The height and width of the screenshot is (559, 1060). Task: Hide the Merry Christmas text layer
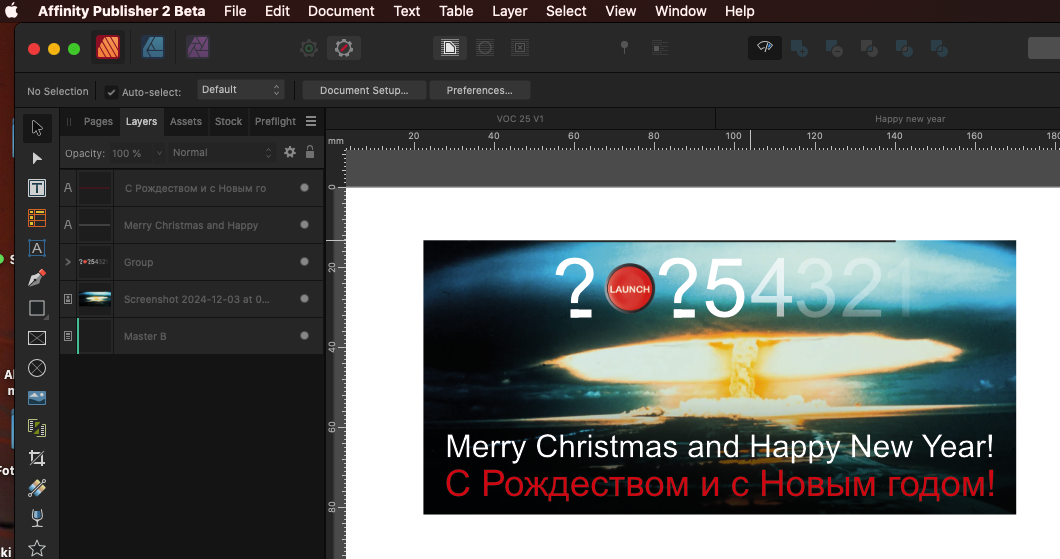[x=304, y=225]
